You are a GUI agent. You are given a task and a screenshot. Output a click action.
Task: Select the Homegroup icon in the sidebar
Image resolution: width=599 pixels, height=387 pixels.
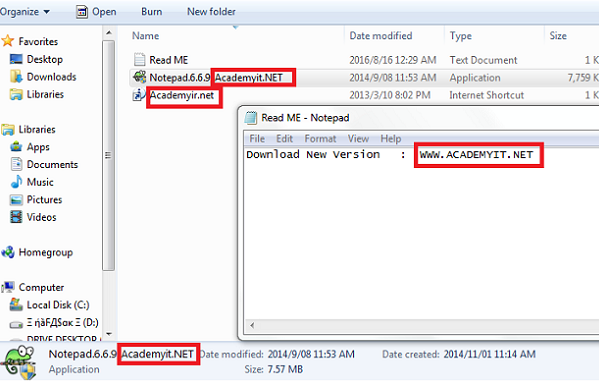pyautogui.click(x=8, y=252)
